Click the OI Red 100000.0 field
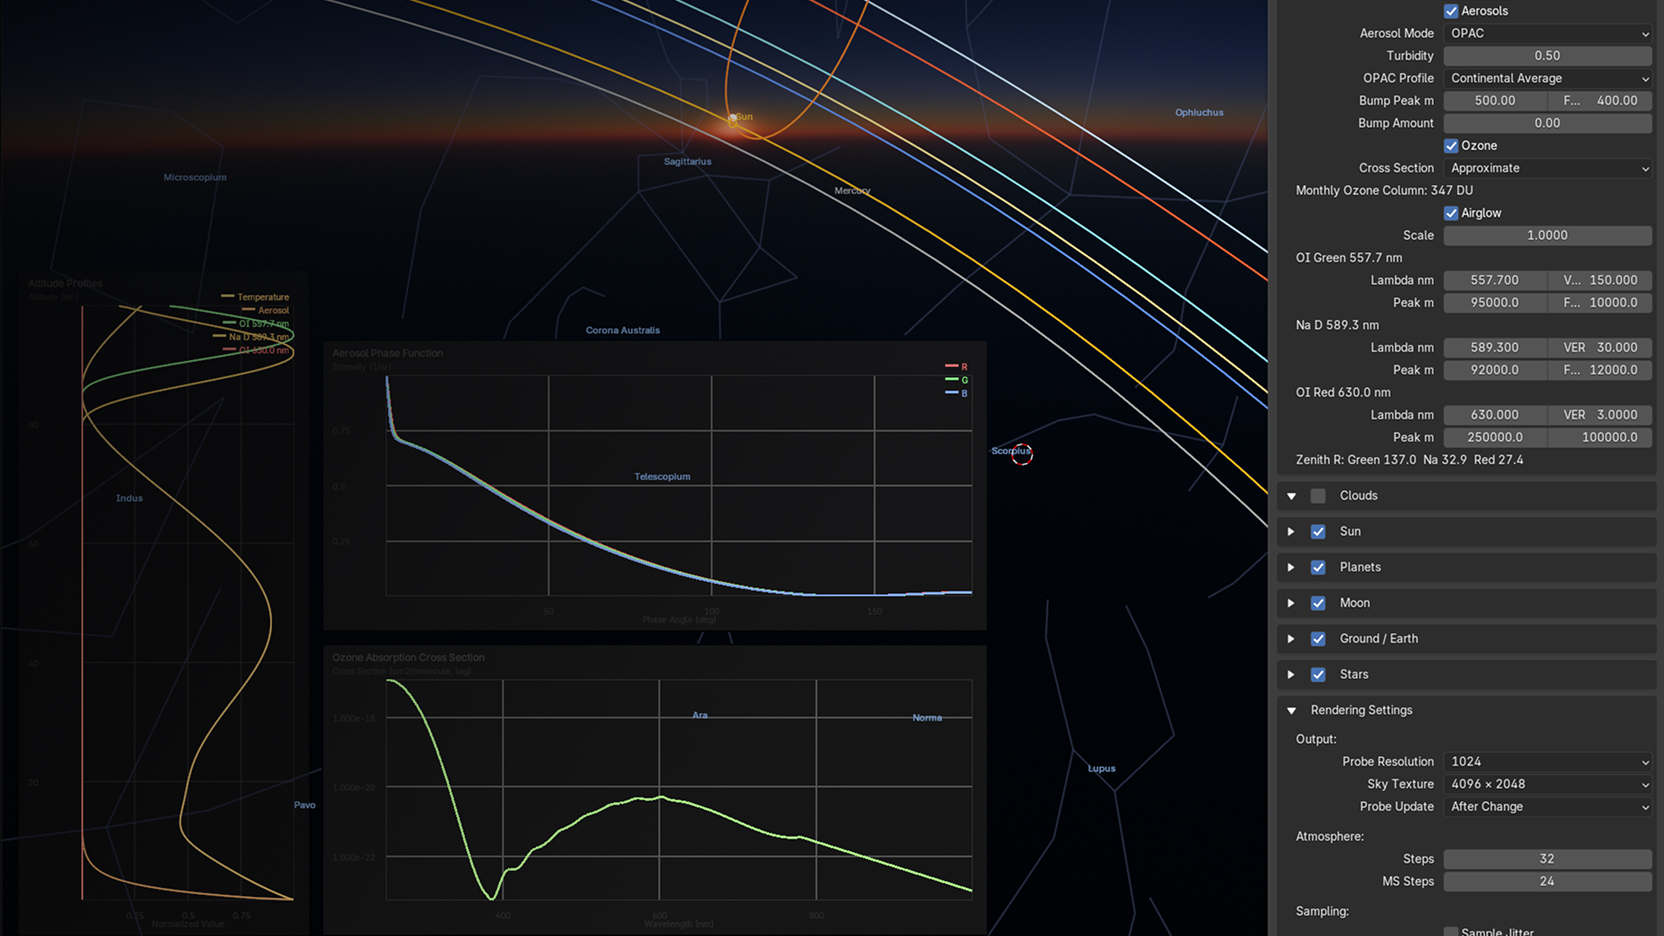 pyautogui.click(x=1600, y=437)
